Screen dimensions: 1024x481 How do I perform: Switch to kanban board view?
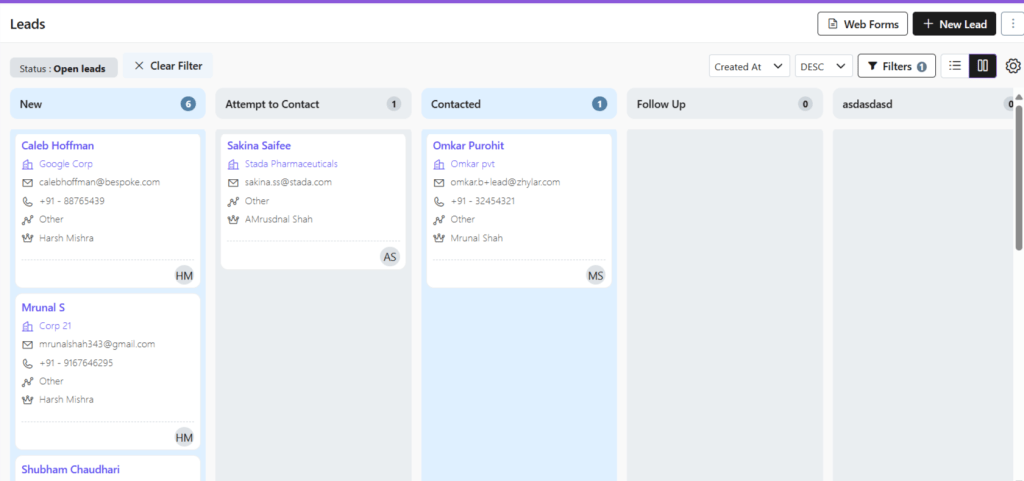coord(983,66)
